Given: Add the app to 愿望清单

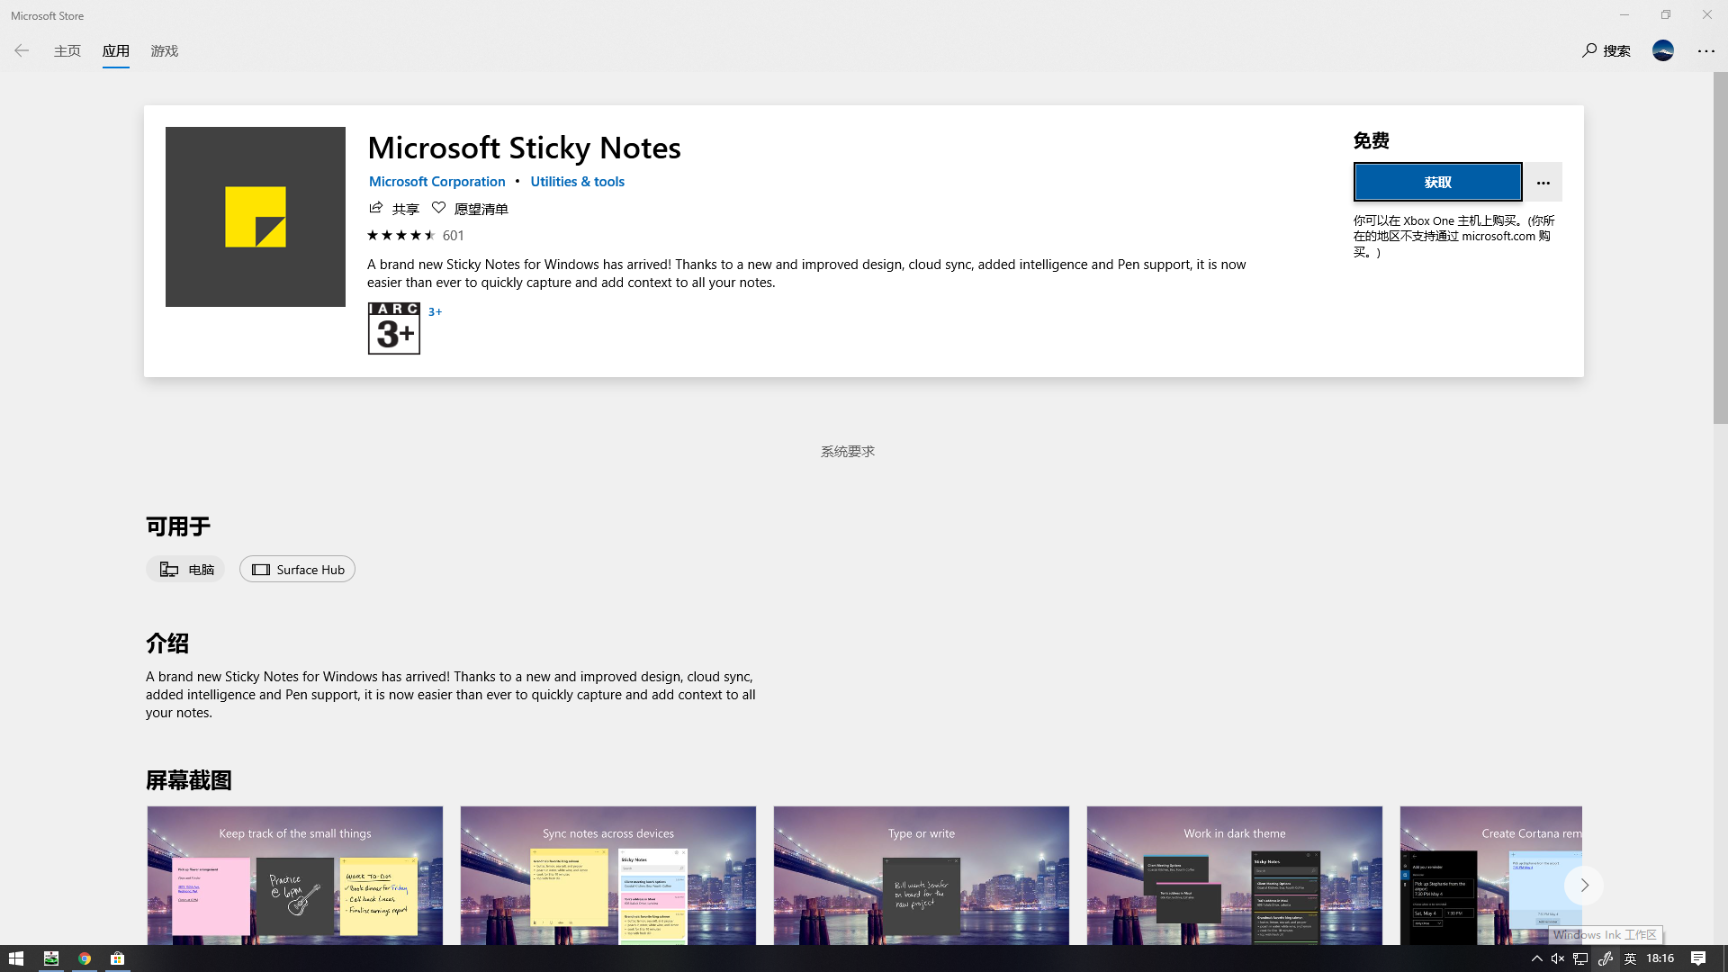Looking at the screenshot, I should coord(470,208).
